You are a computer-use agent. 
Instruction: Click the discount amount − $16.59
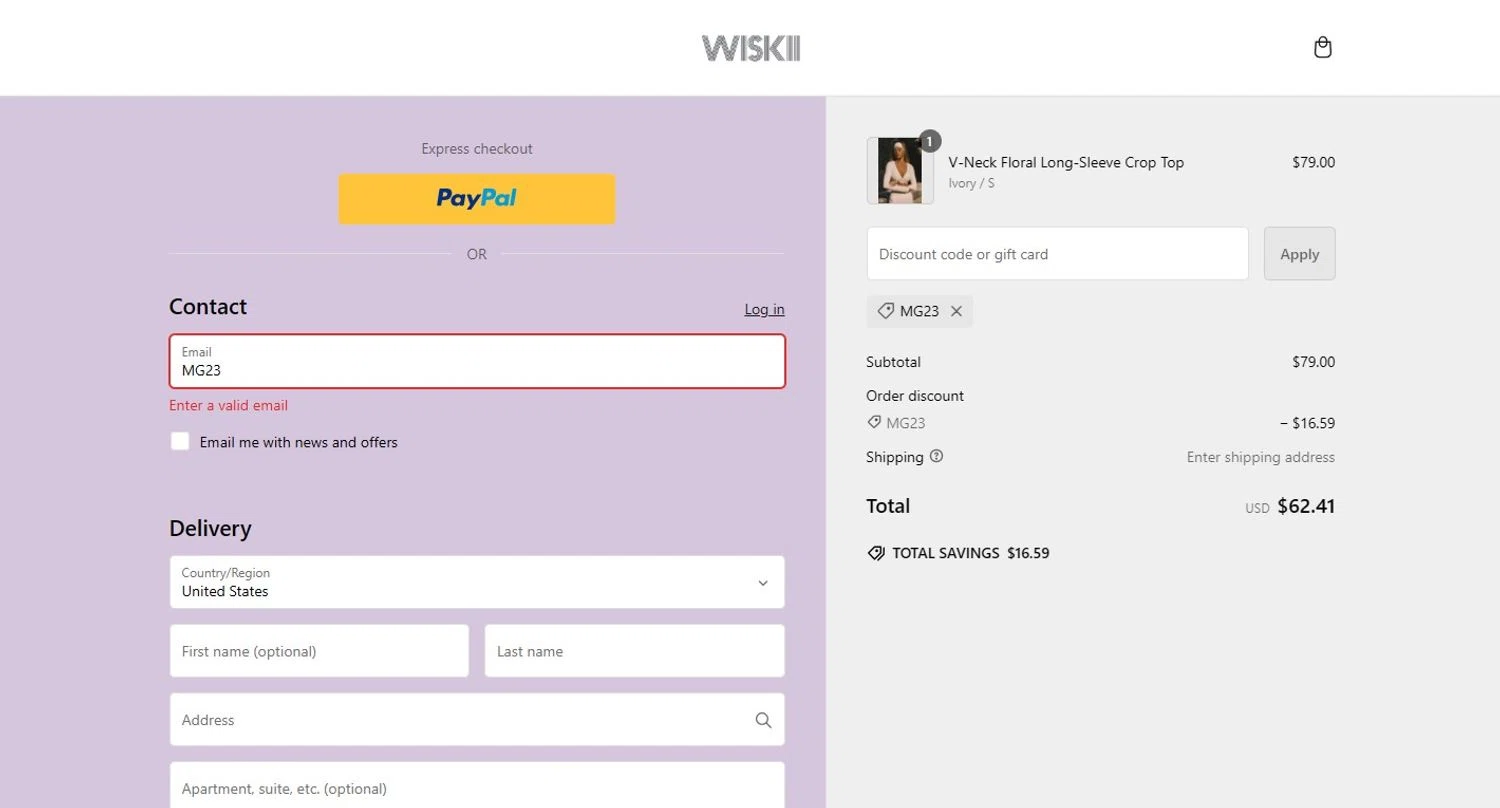pos(1307,423)
